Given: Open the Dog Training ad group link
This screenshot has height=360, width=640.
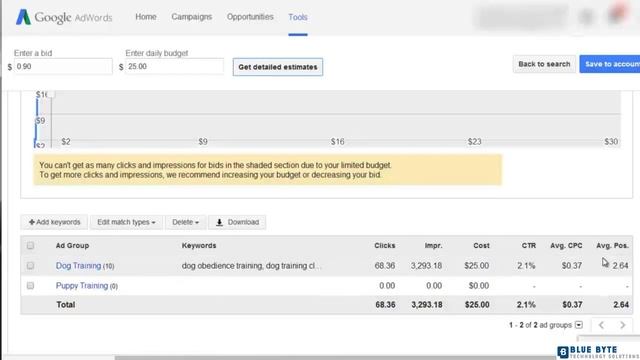Looking at the screenshot, I should [x=78, y=266].
